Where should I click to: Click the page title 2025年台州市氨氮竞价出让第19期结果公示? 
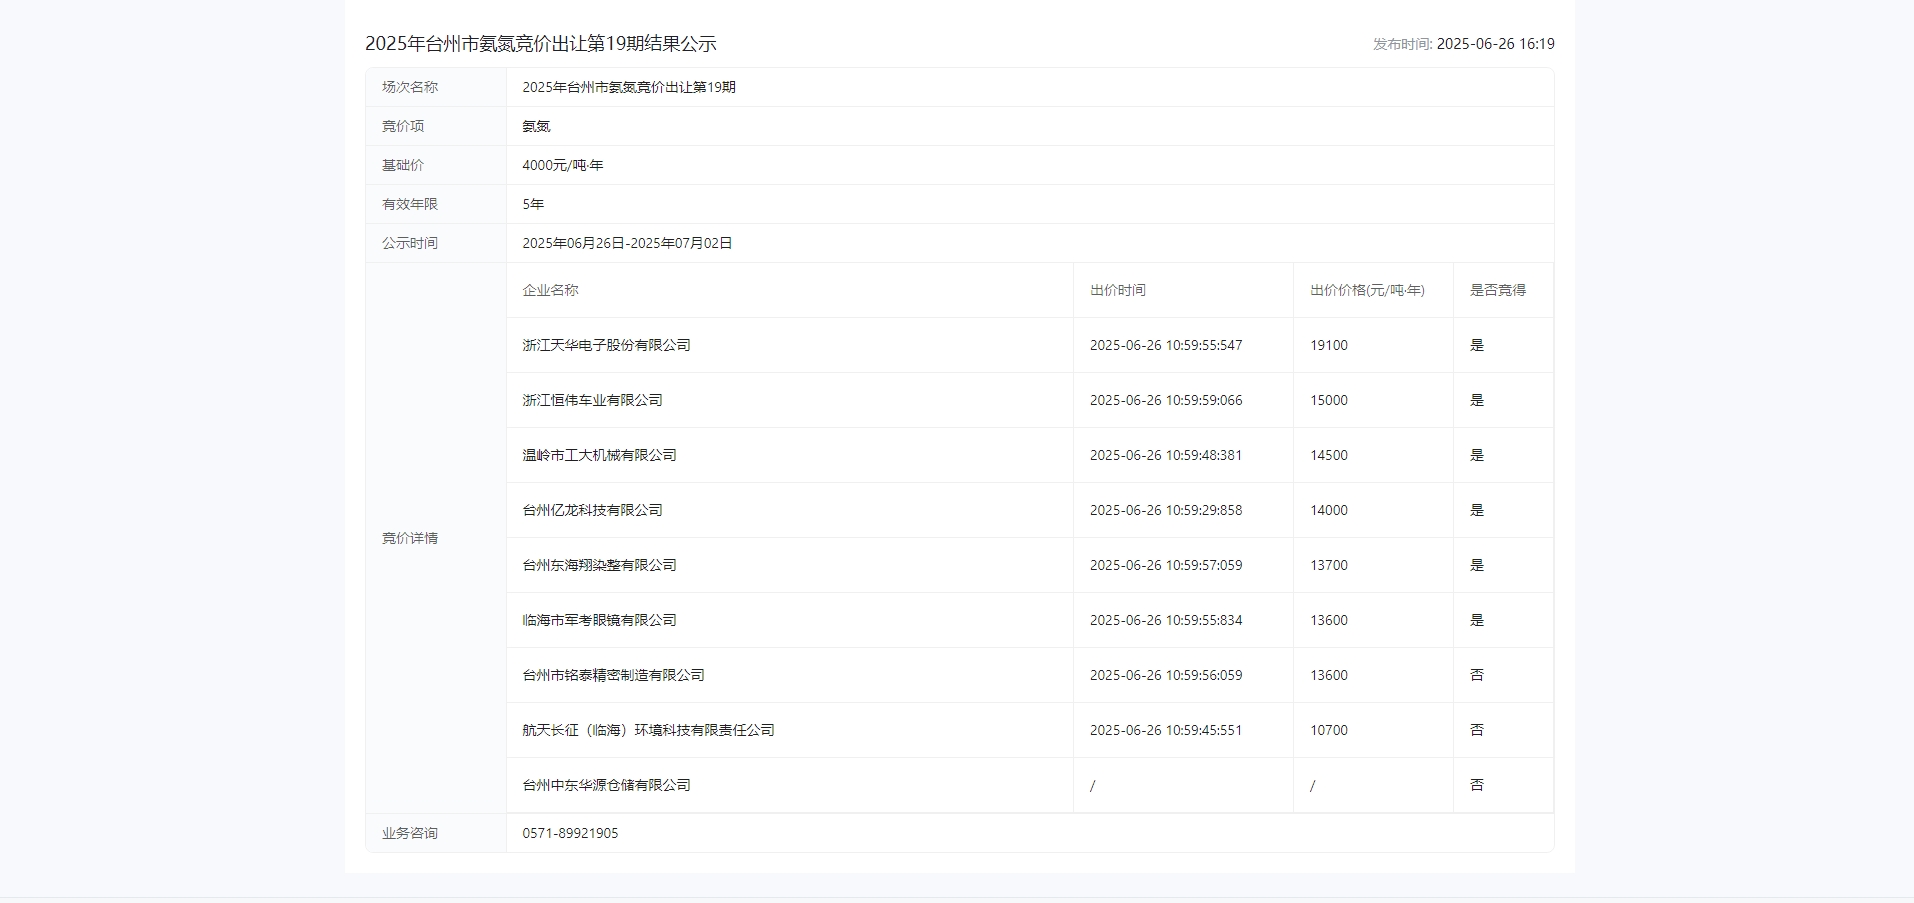pos(540,43)
